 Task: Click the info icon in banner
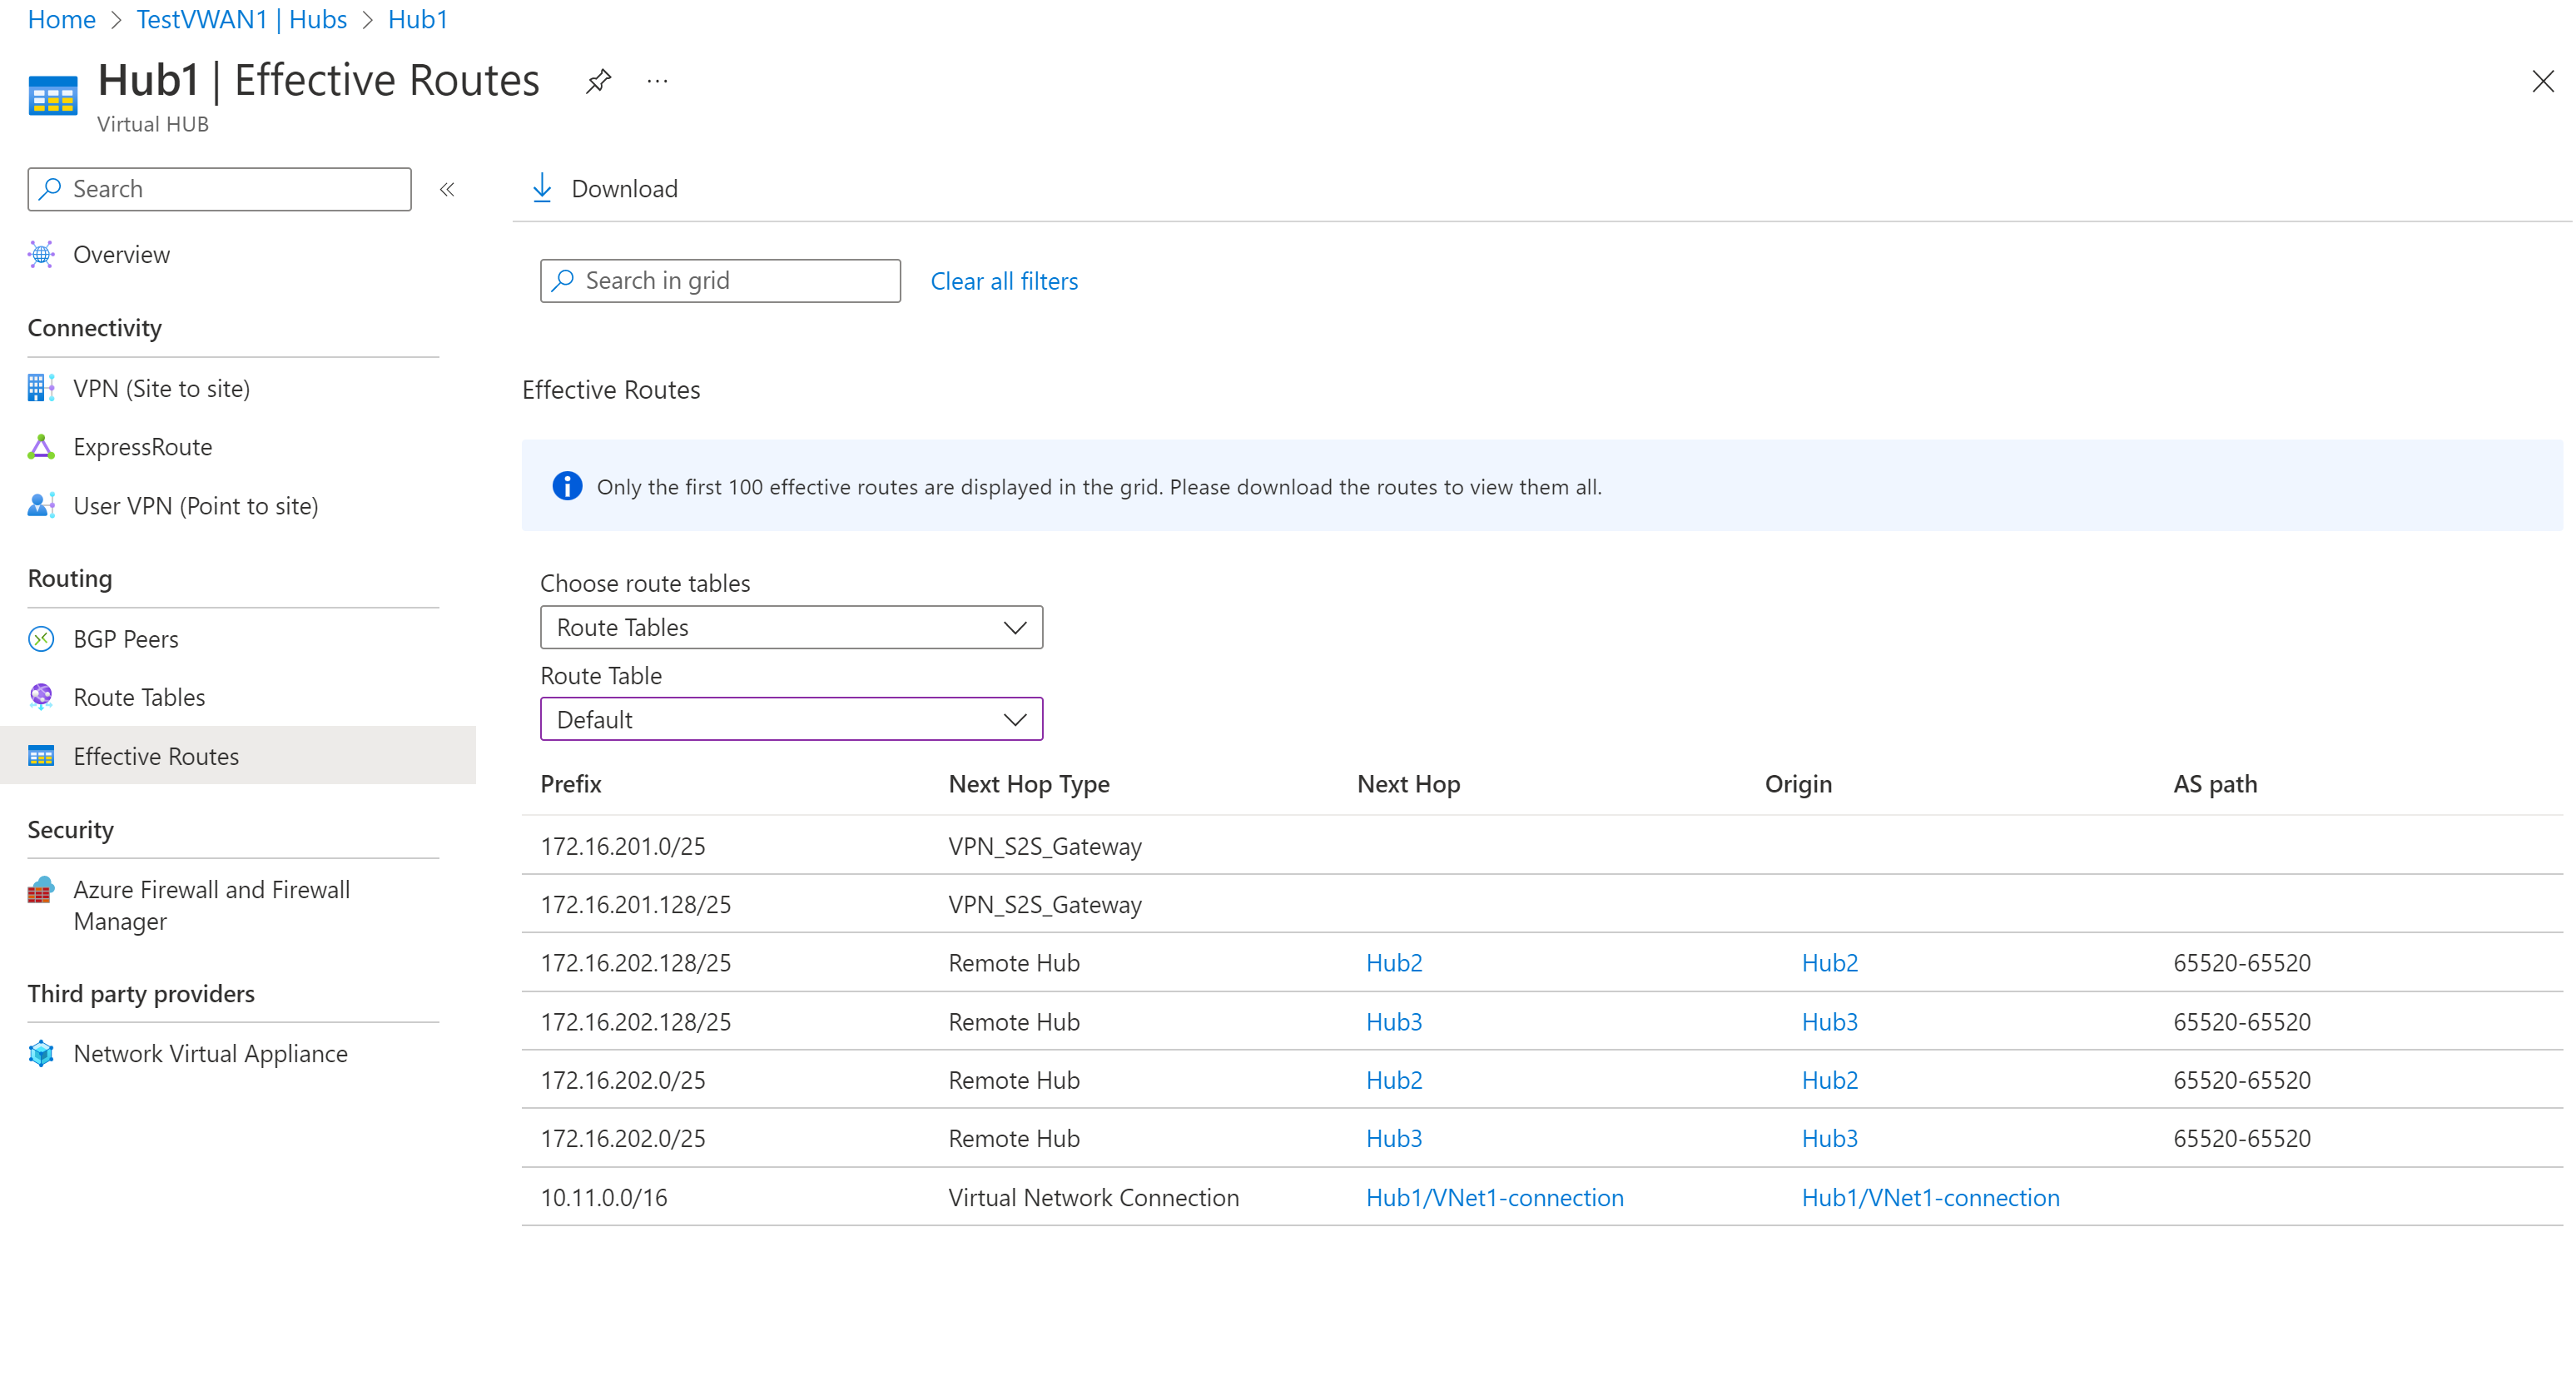[567, 486]
